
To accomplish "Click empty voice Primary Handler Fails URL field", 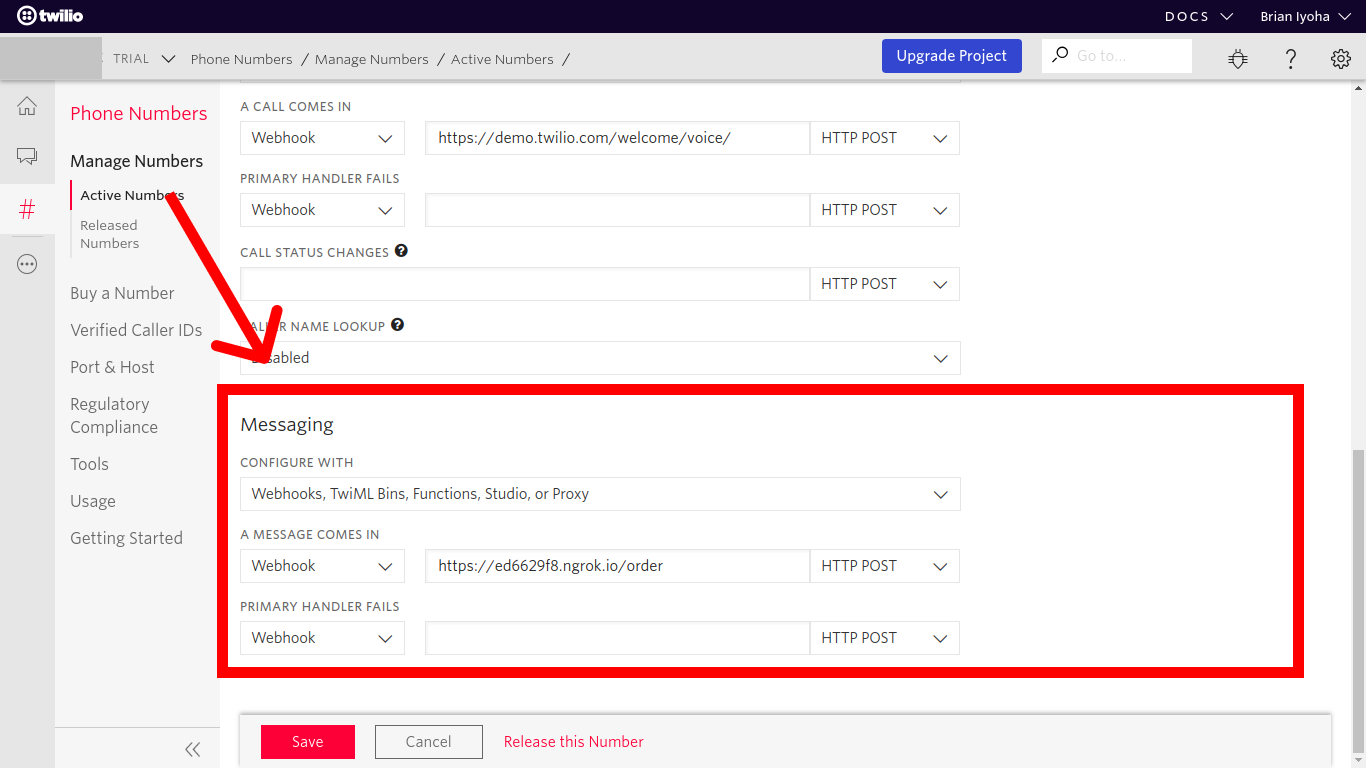I will (x=617, y=210).
